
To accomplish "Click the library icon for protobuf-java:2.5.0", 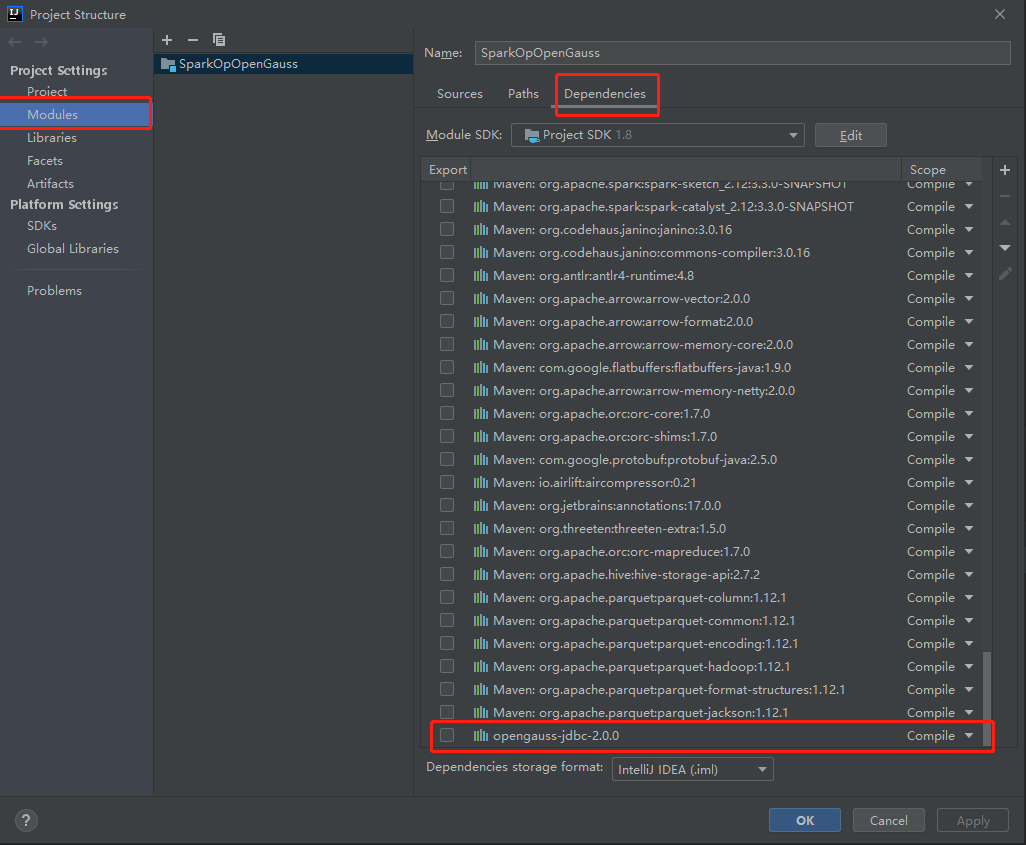I will 481,459.
